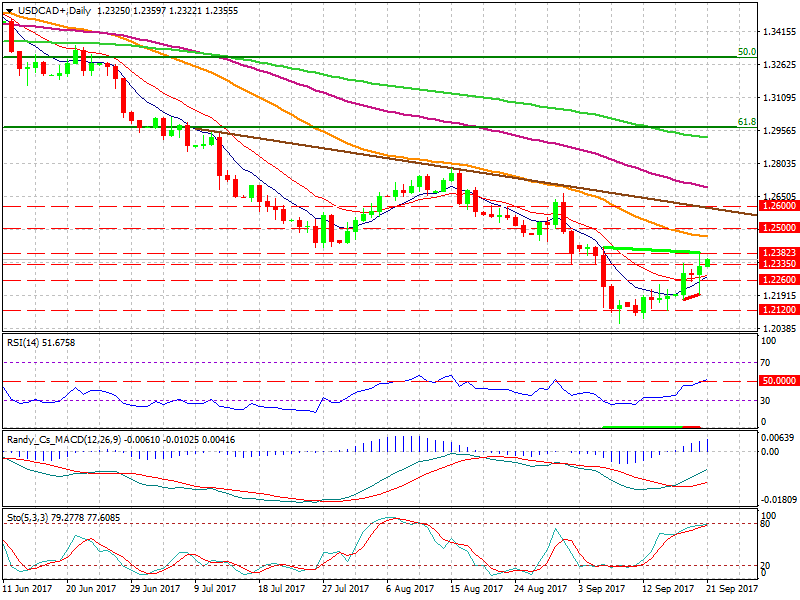800x600 pixels.
Task: Select the 1.23350 price level label
Action: [778, 264]
